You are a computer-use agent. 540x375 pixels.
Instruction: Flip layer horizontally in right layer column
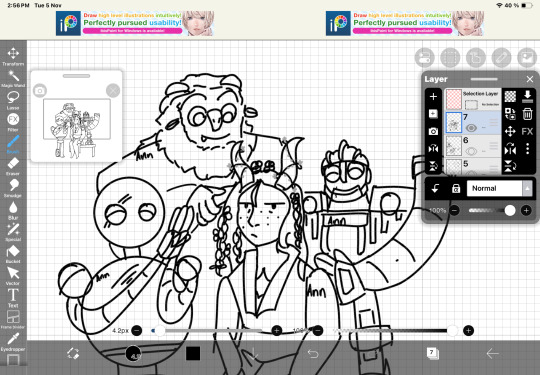tap(510, 149)
